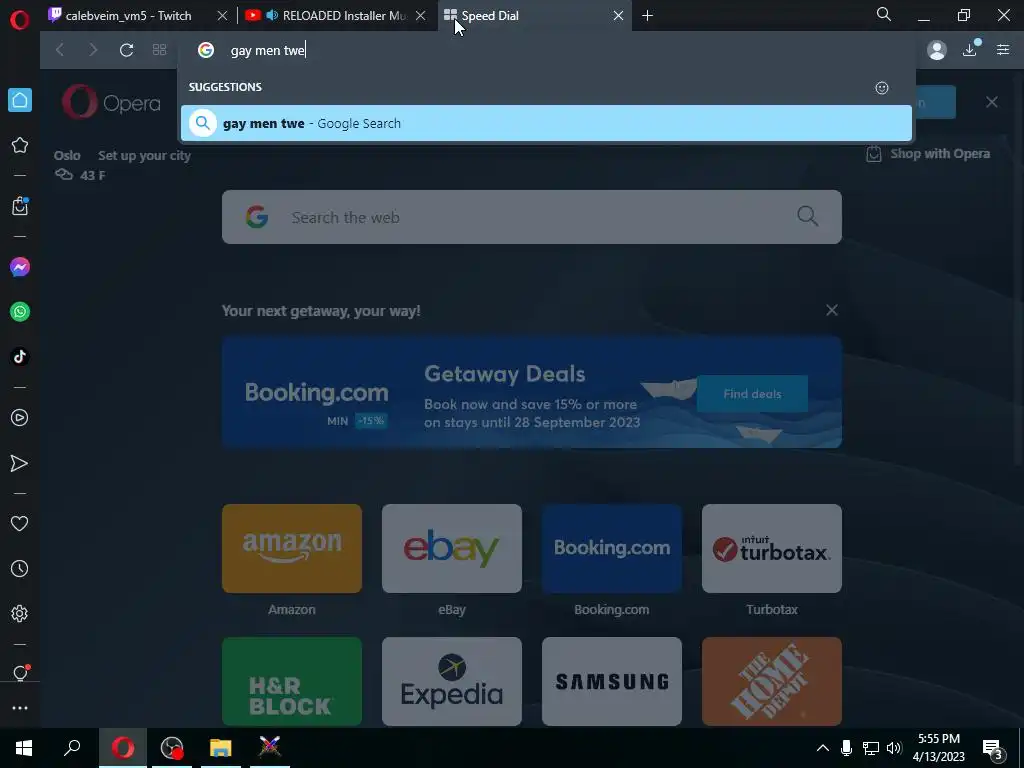The height and width of the screenshot is (768, 1024).
Task: Open OBS Studio from taskbar
Action: 172,748
